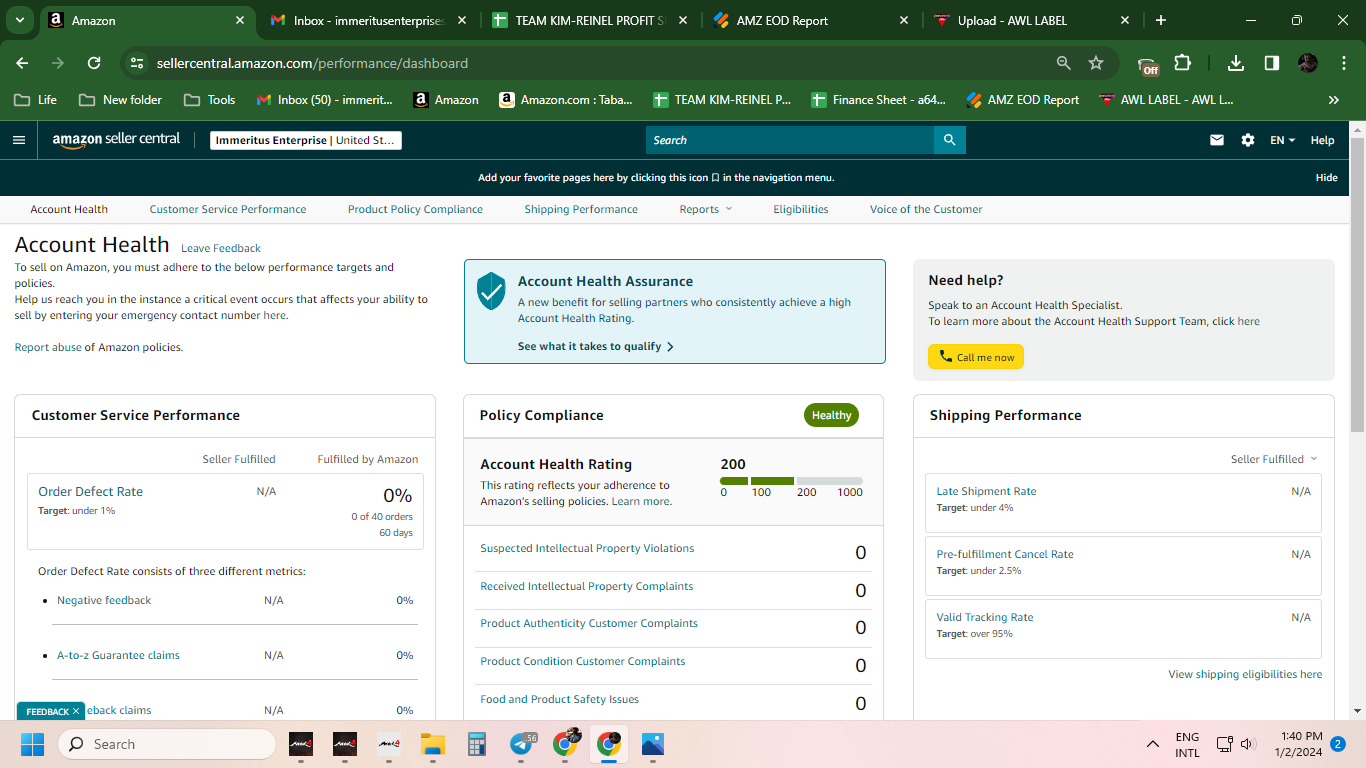Open the Negative feedback metric link
The image size is (1366, 768).
pyautogui.click(x=104, y=600)
